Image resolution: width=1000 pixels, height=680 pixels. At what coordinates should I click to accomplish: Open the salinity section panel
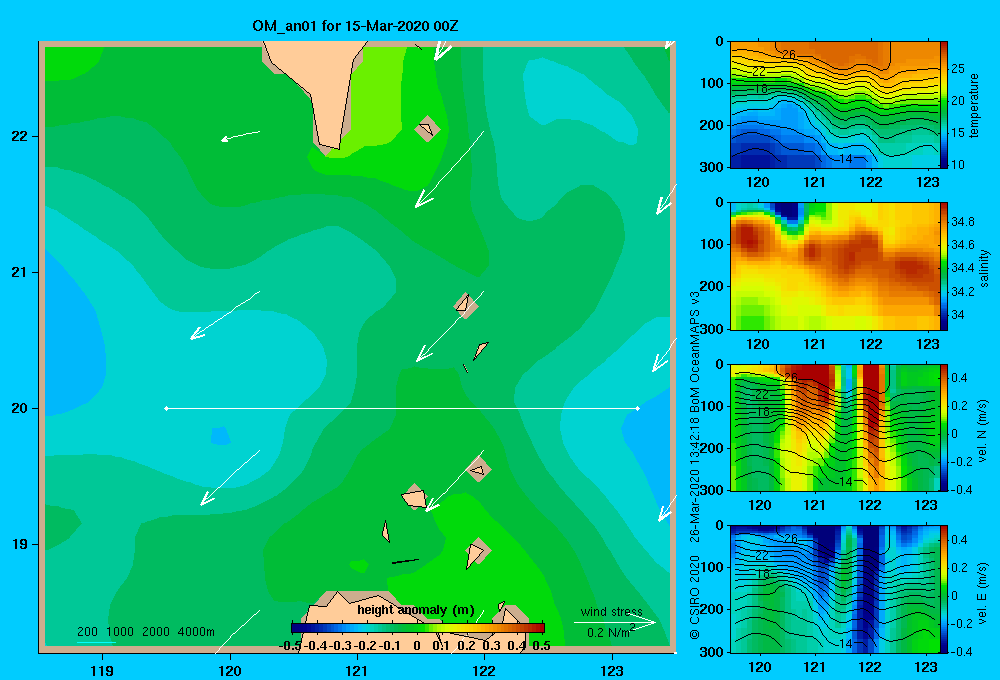point(835,266)
